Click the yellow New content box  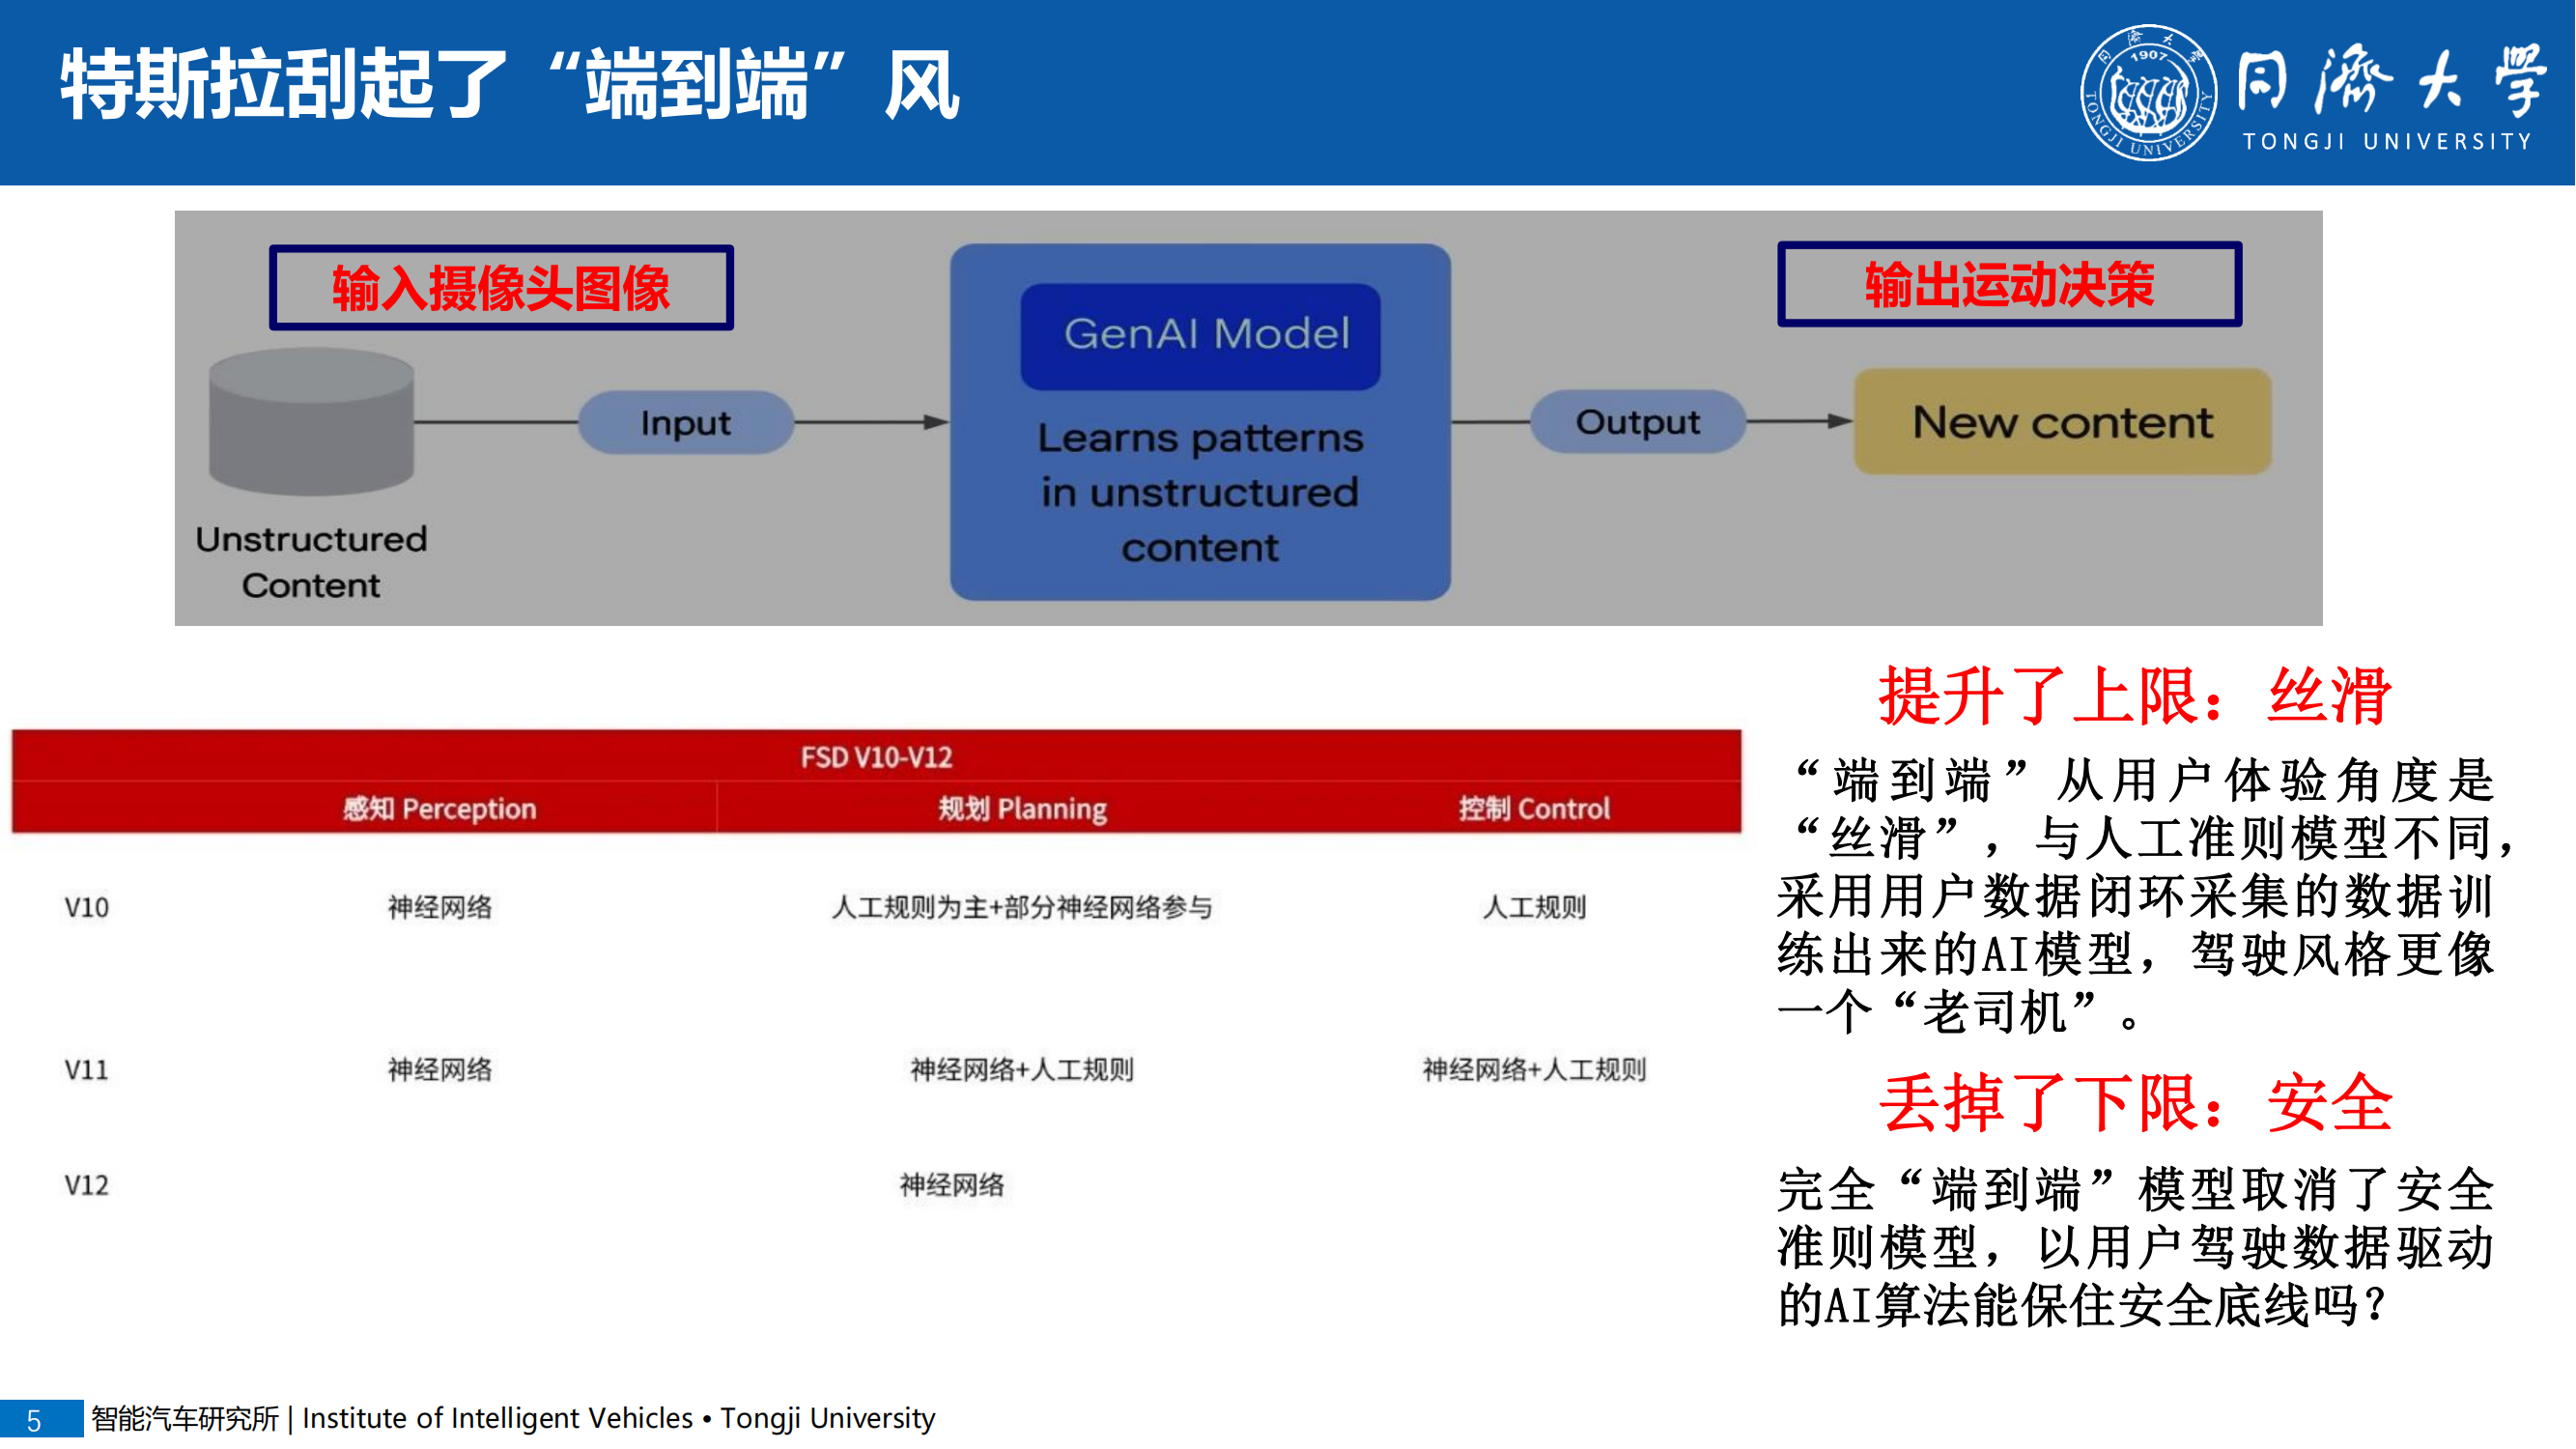(2062, 422)
